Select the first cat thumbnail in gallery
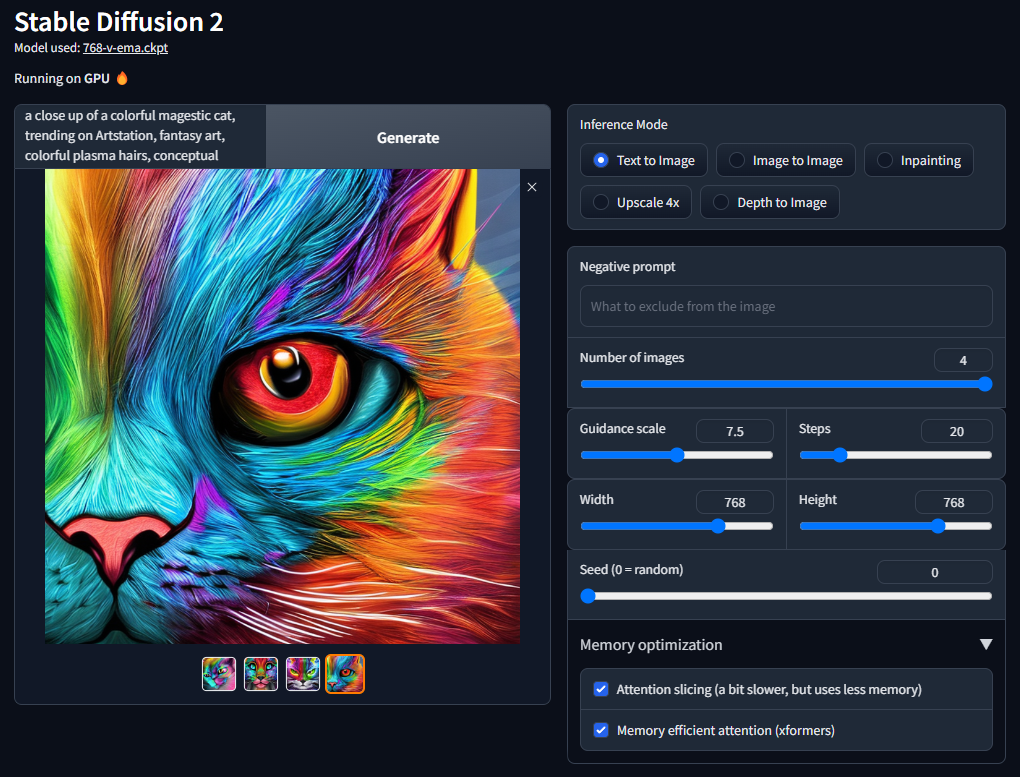The height and width of the screenshot is (777, 1020). click(219, 674)
